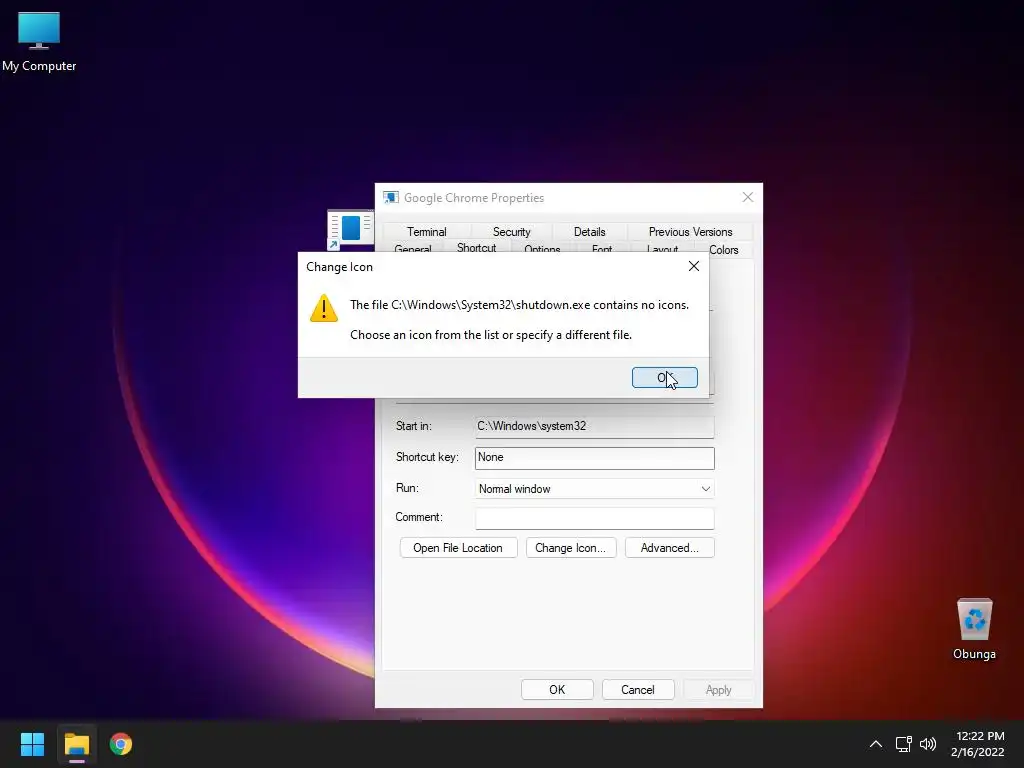Click the Open File Location button
Screen dimensions: 1024x768
(458, 548)
